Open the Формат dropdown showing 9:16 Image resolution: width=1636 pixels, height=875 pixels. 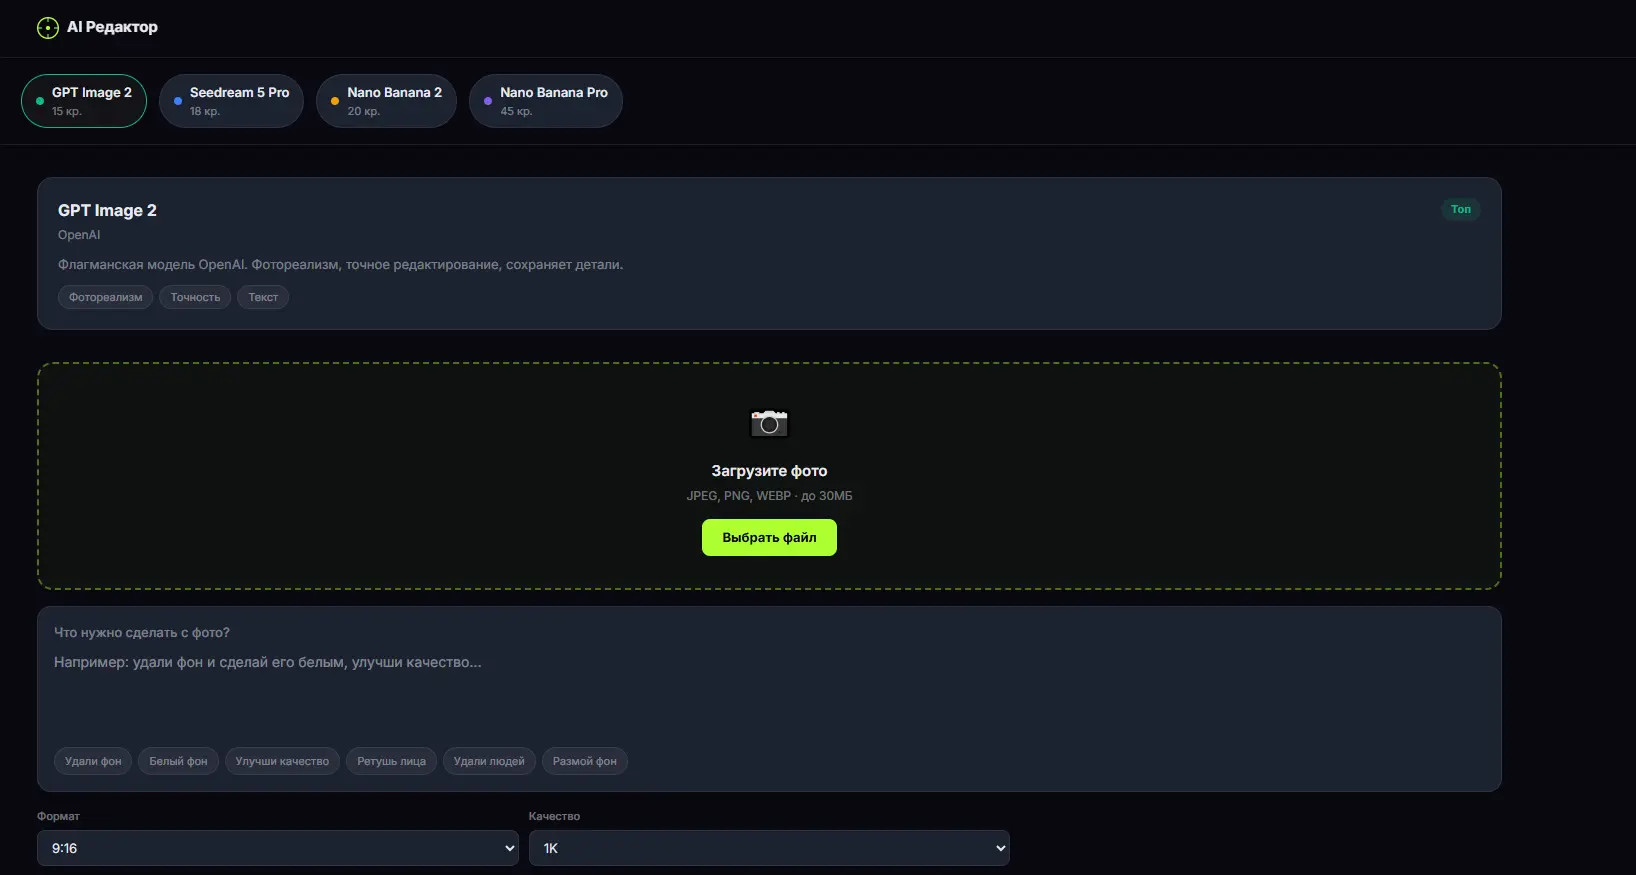click(x=278, y=848)
